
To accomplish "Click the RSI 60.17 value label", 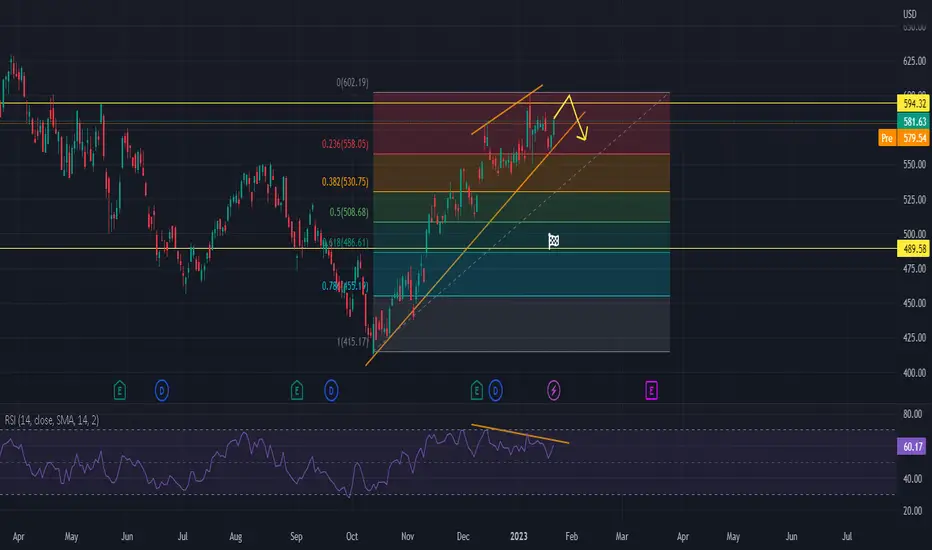I will 911,446.
